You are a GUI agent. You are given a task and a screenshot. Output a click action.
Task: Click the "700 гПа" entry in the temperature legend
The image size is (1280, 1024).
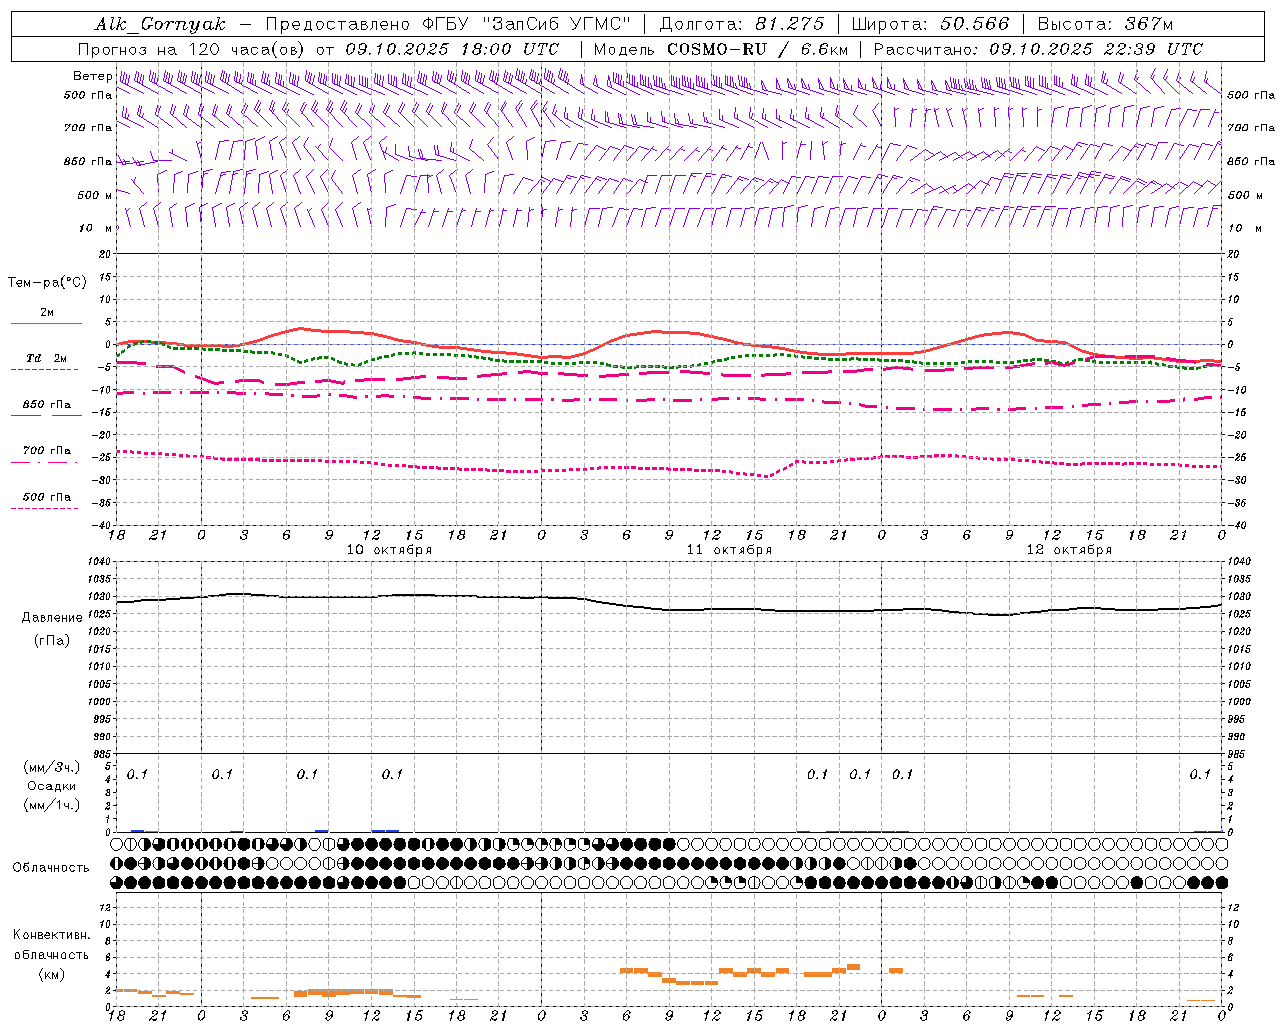click(x=46, y=451)
